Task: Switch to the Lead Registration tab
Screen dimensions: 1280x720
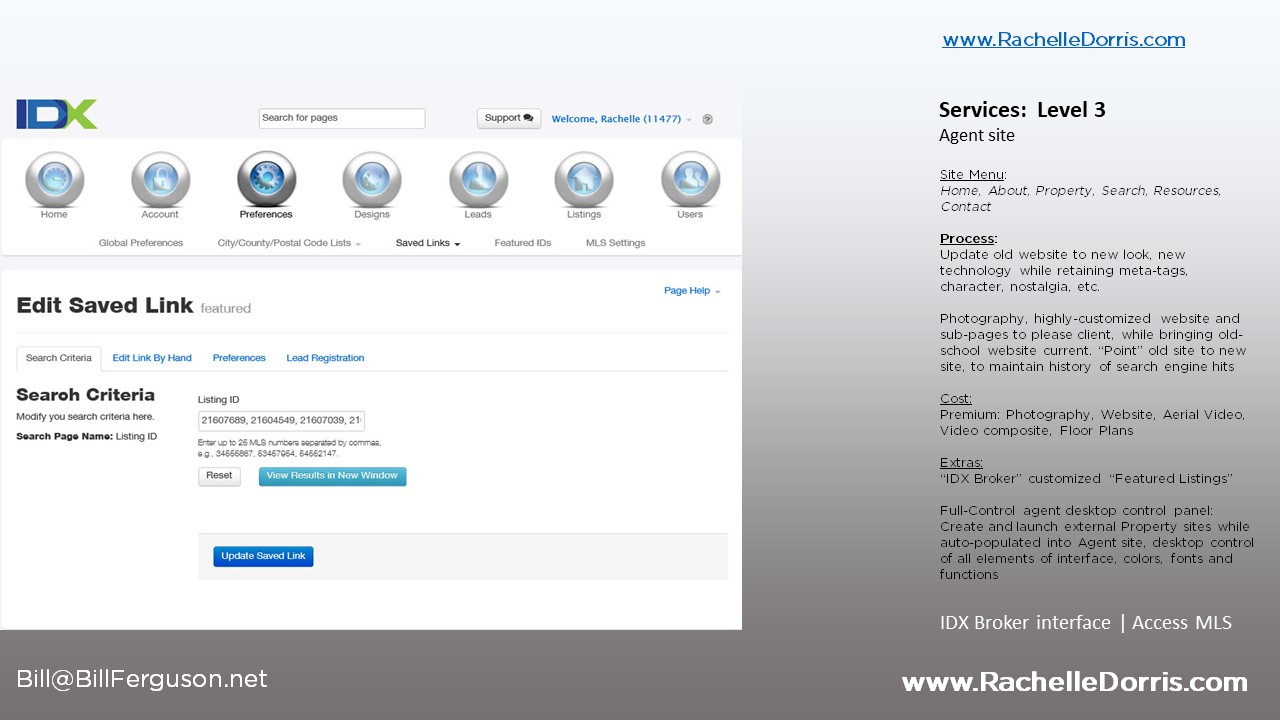Action: pos(325,358)
